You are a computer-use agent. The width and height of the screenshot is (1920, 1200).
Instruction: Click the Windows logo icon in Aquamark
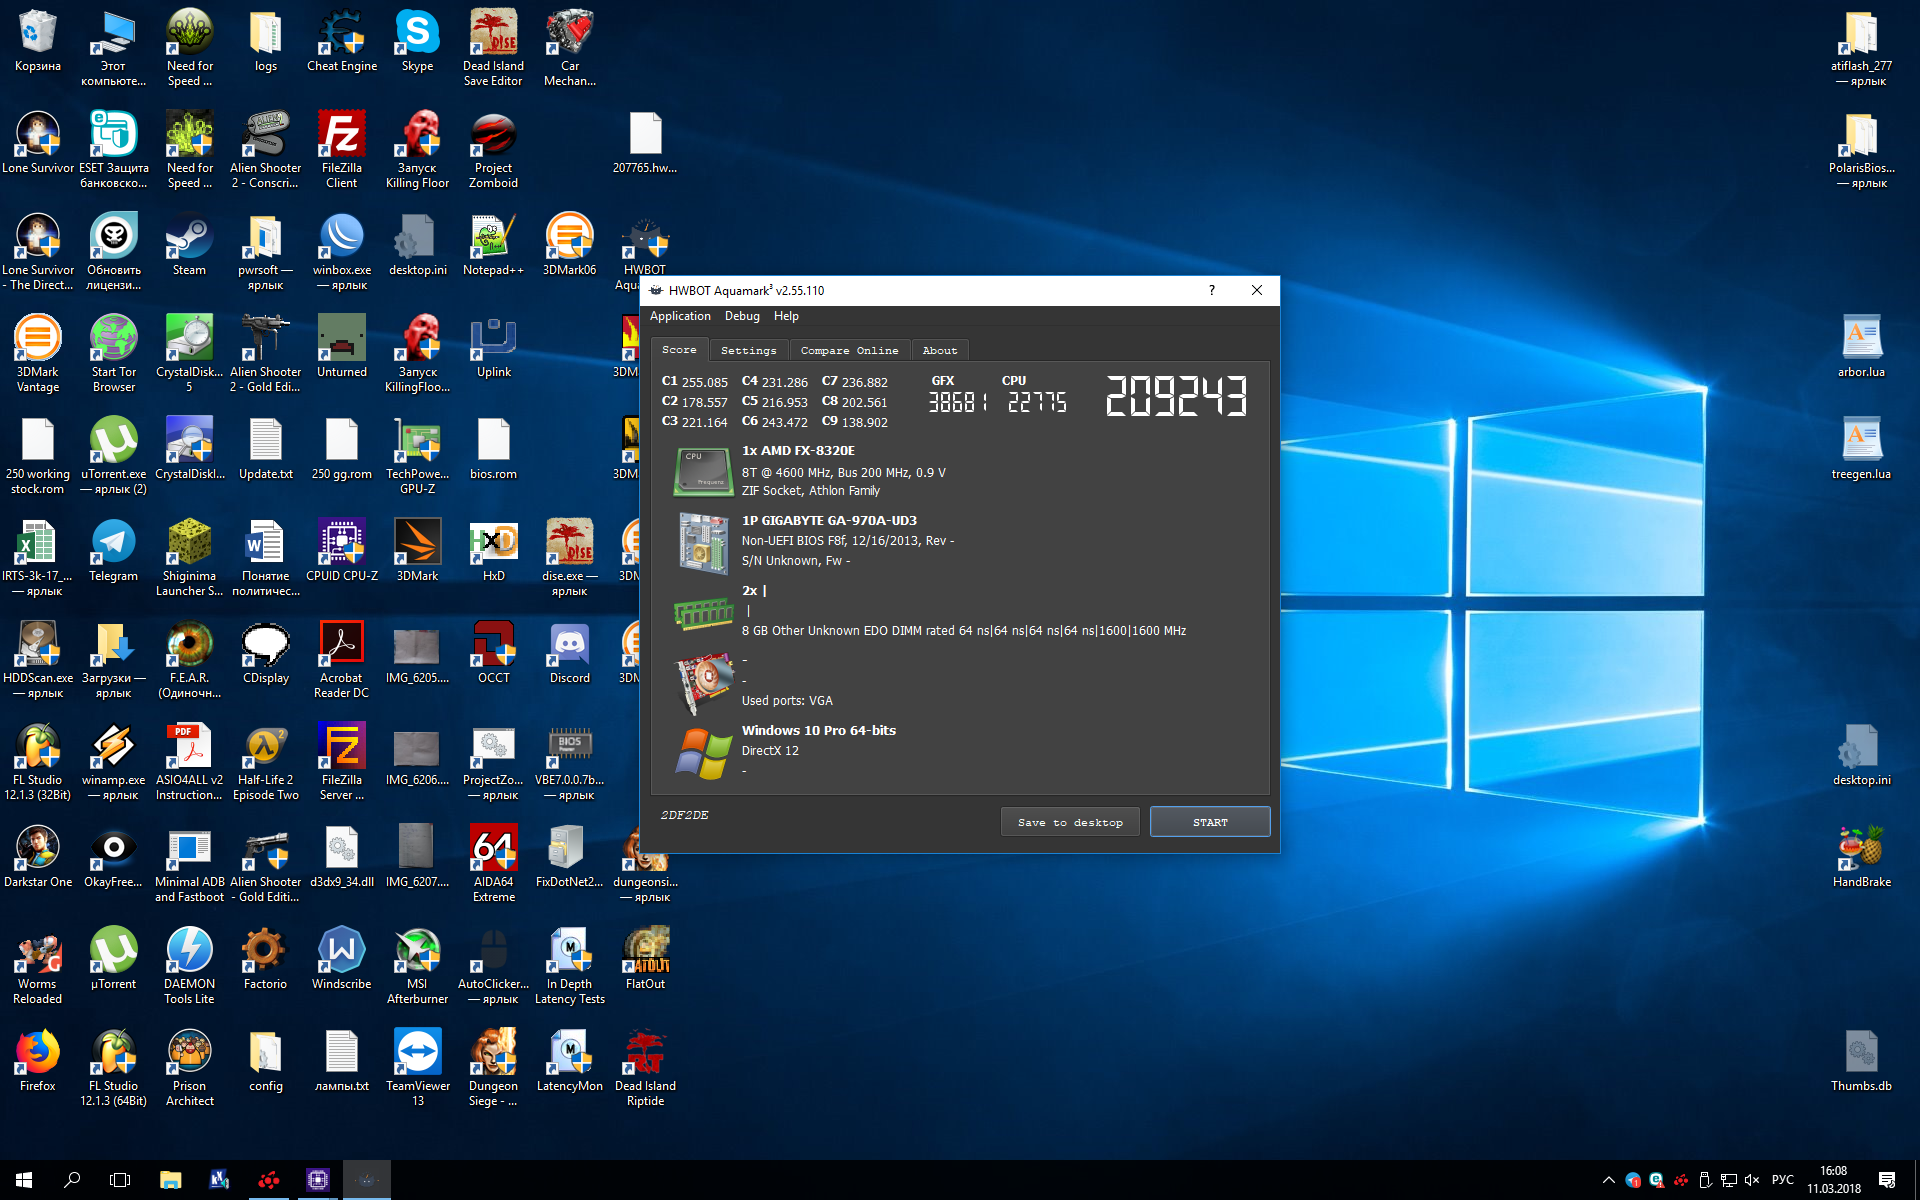coord(704,753)
